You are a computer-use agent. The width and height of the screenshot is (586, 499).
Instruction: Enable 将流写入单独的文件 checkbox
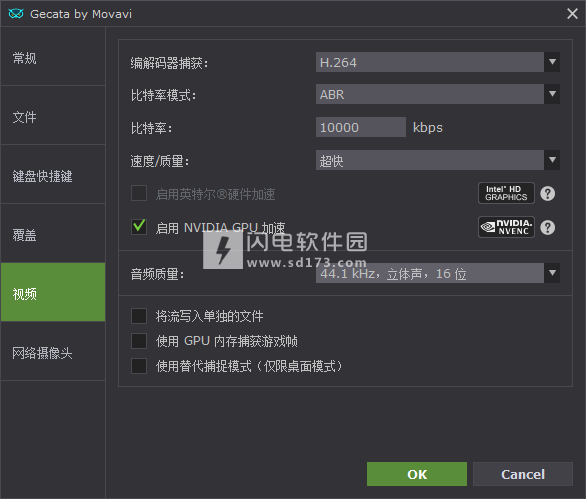139,316
